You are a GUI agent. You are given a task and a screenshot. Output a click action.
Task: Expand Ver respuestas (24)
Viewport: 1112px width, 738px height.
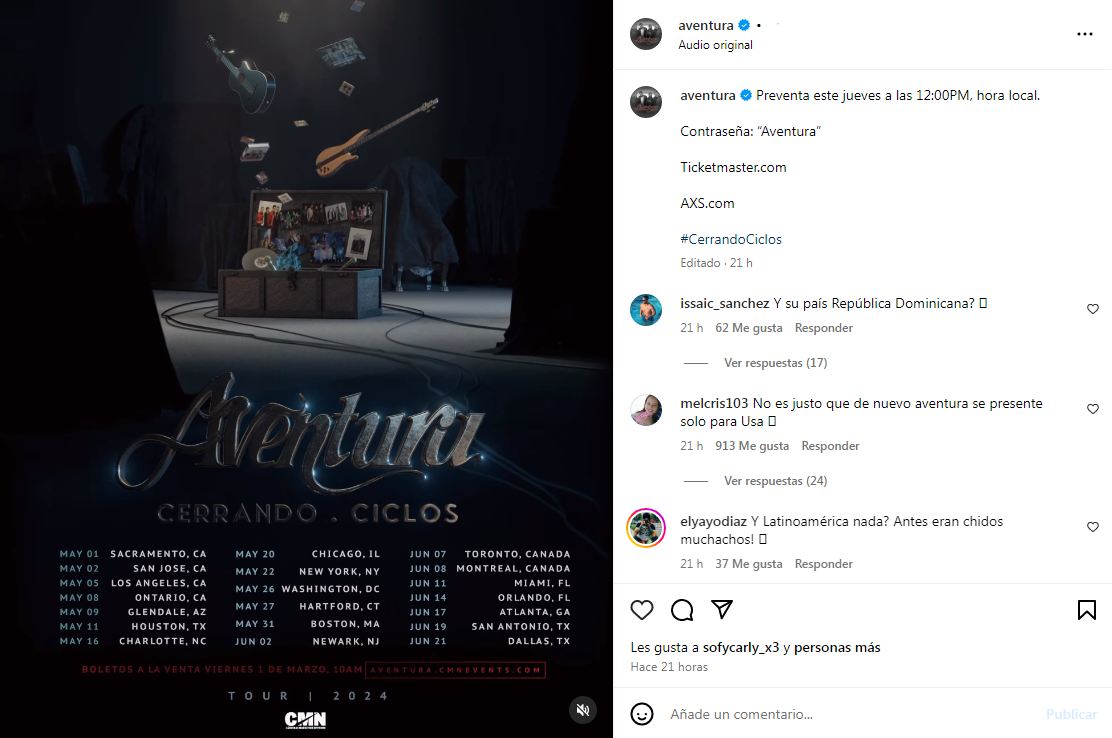(775, 481)
